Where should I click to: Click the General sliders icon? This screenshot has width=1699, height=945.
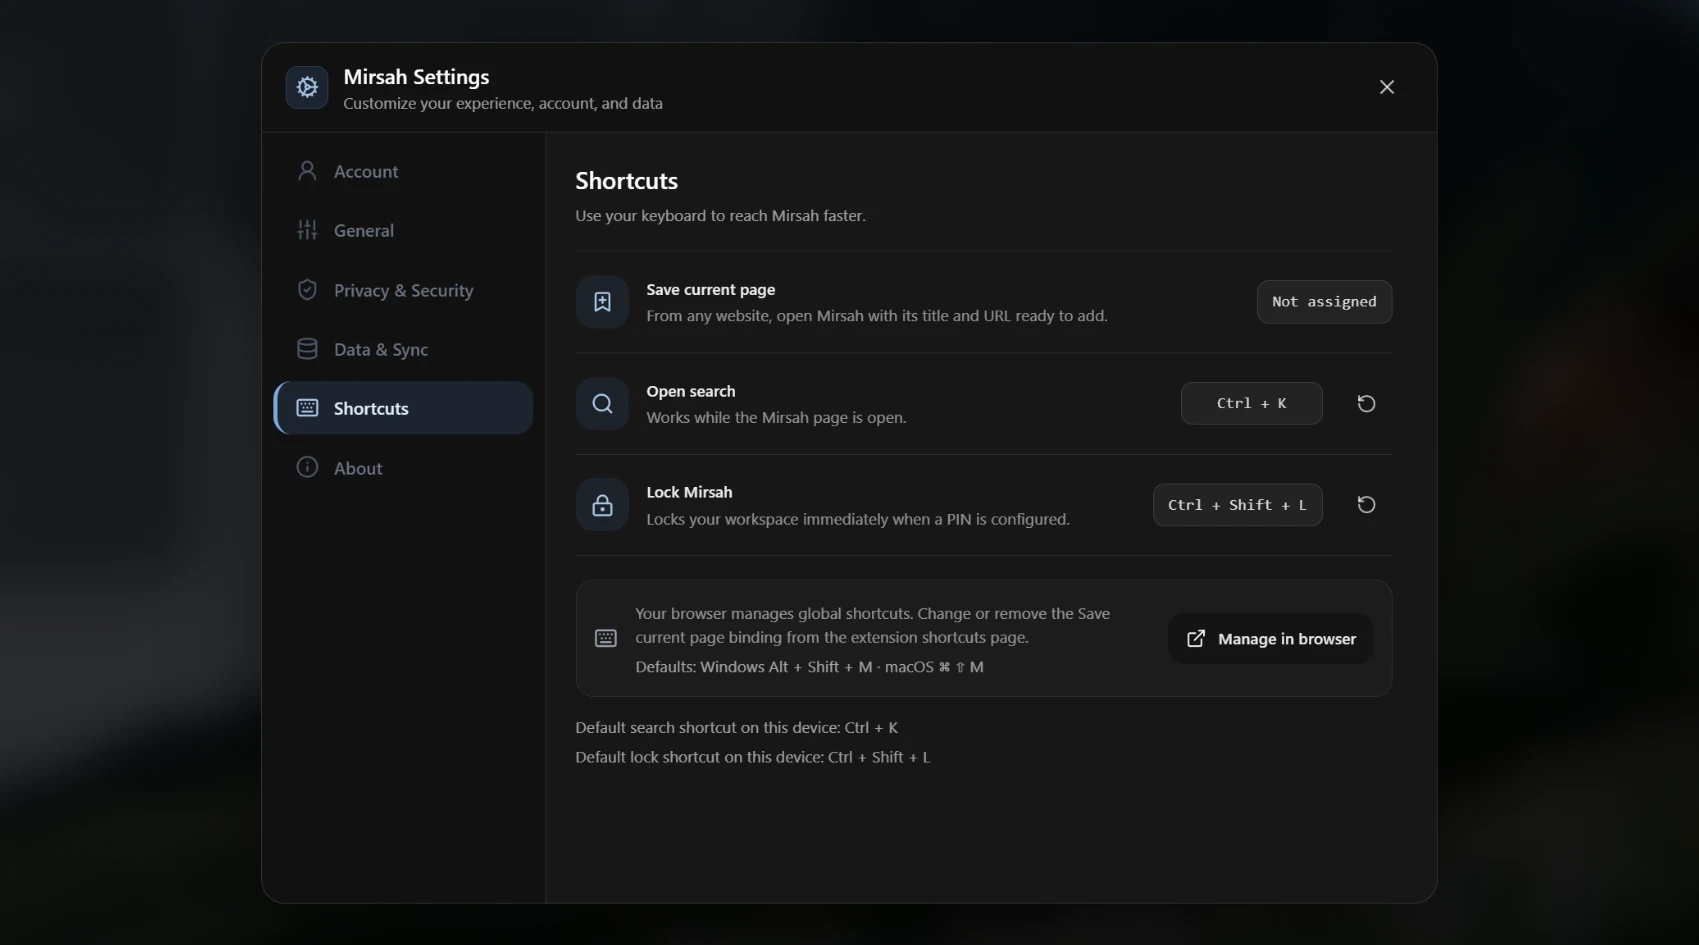coord(307,230)
